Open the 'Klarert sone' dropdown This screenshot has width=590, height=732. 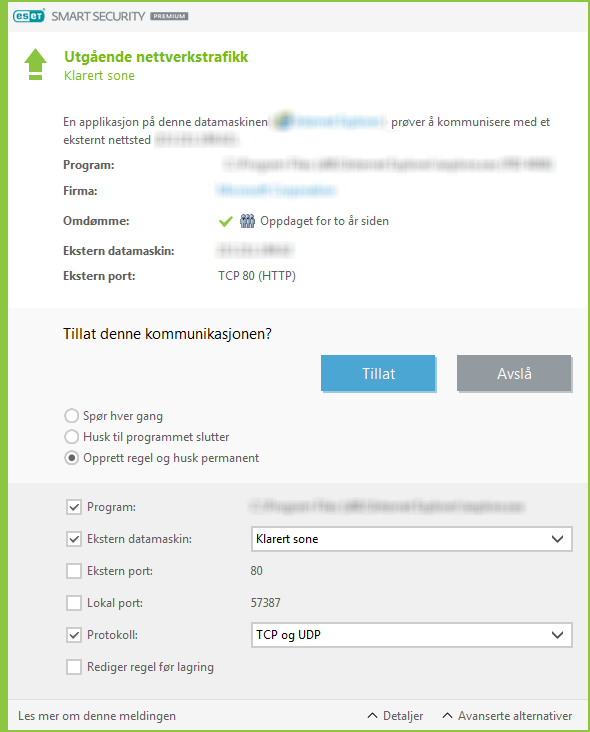tap(412, 539)
